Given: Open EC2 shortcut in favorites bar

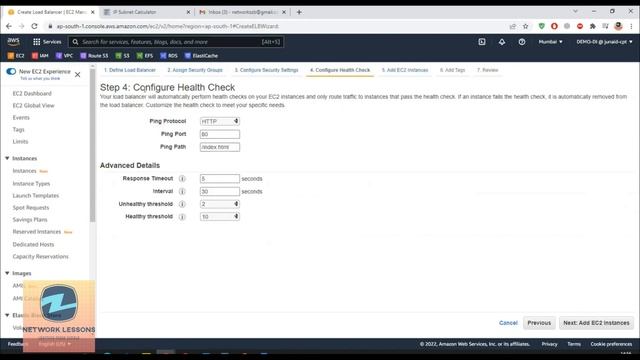Looking at the screenshot, I should coord(16,56).
